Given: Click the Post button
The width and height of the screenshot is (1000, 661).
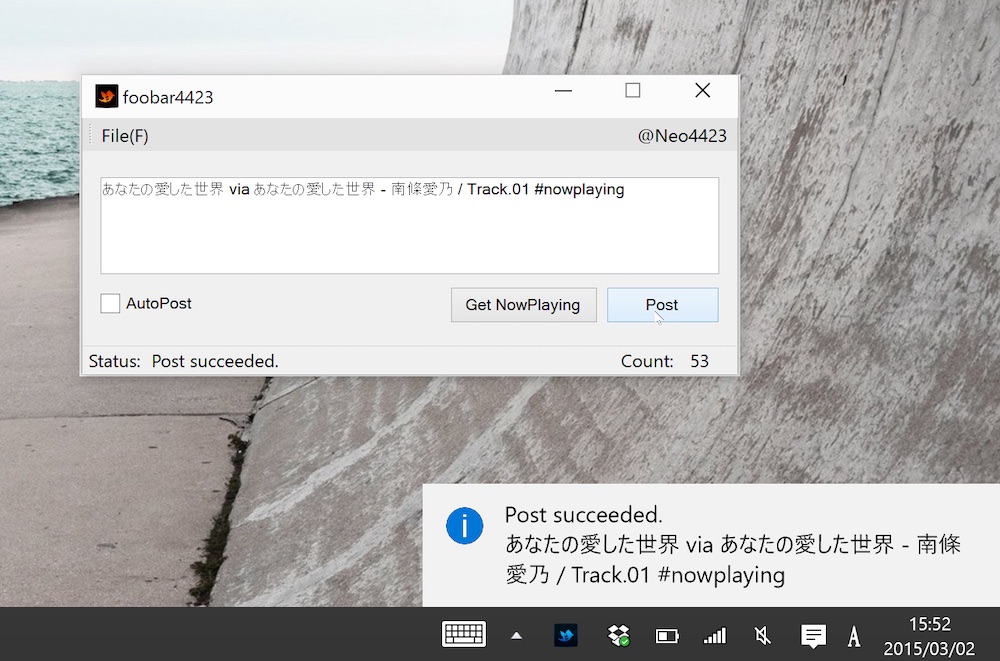Looking at the screenshot, I should (662, 305).
